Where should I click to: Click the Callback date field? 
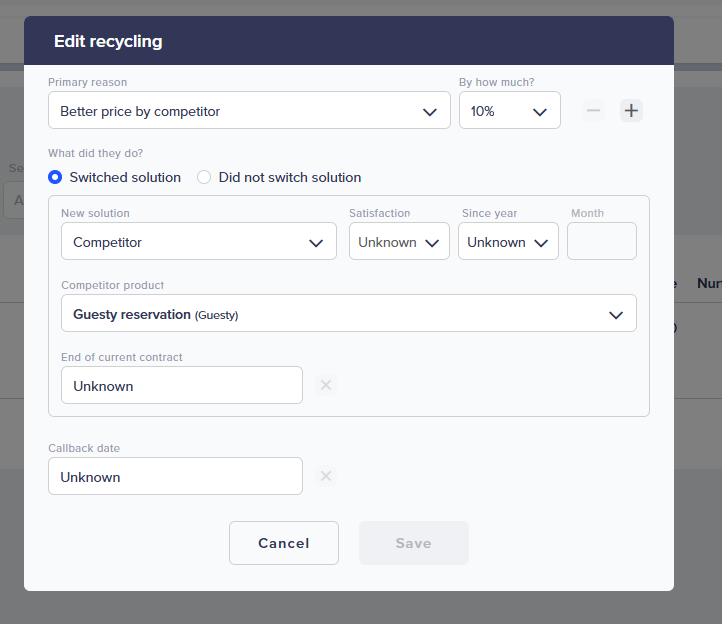(x=175, y=476)
